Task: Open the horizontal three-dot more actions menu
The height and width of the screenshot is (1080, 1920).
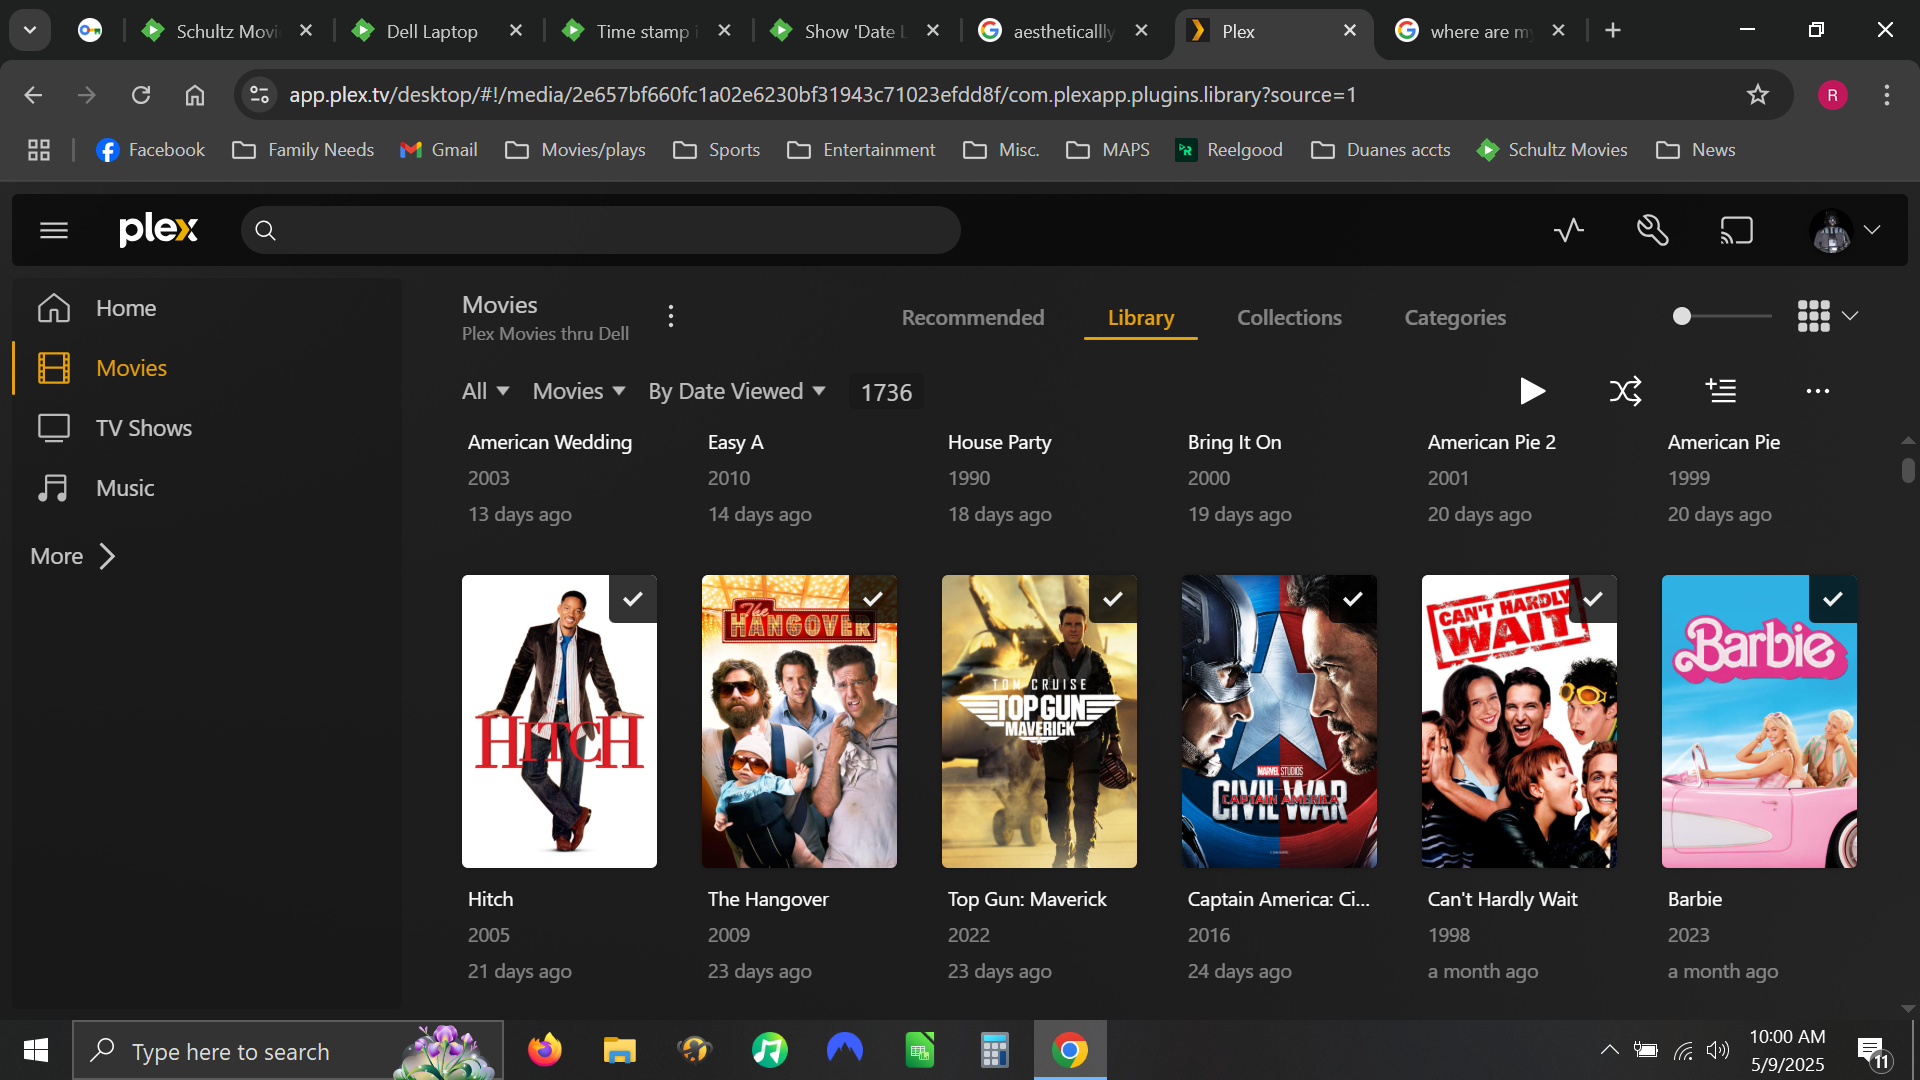Action: point(1818,391)
